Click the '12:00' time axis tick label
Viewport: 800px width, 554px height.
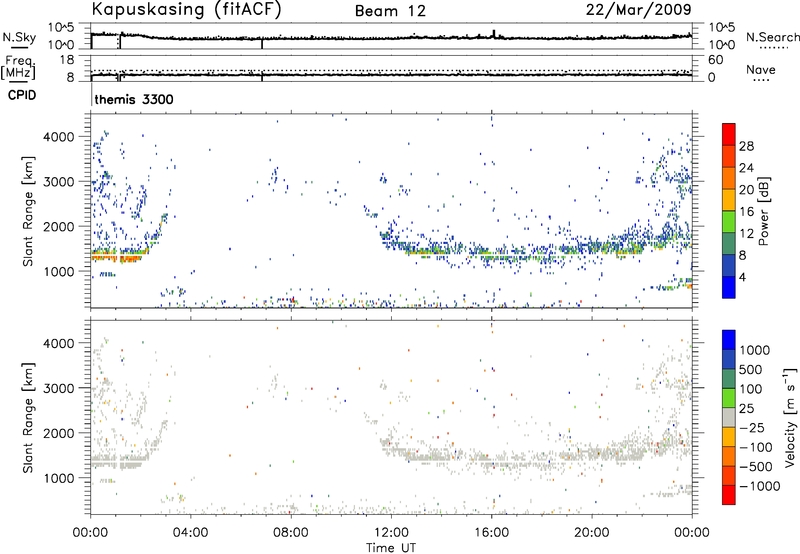[391, 533]
